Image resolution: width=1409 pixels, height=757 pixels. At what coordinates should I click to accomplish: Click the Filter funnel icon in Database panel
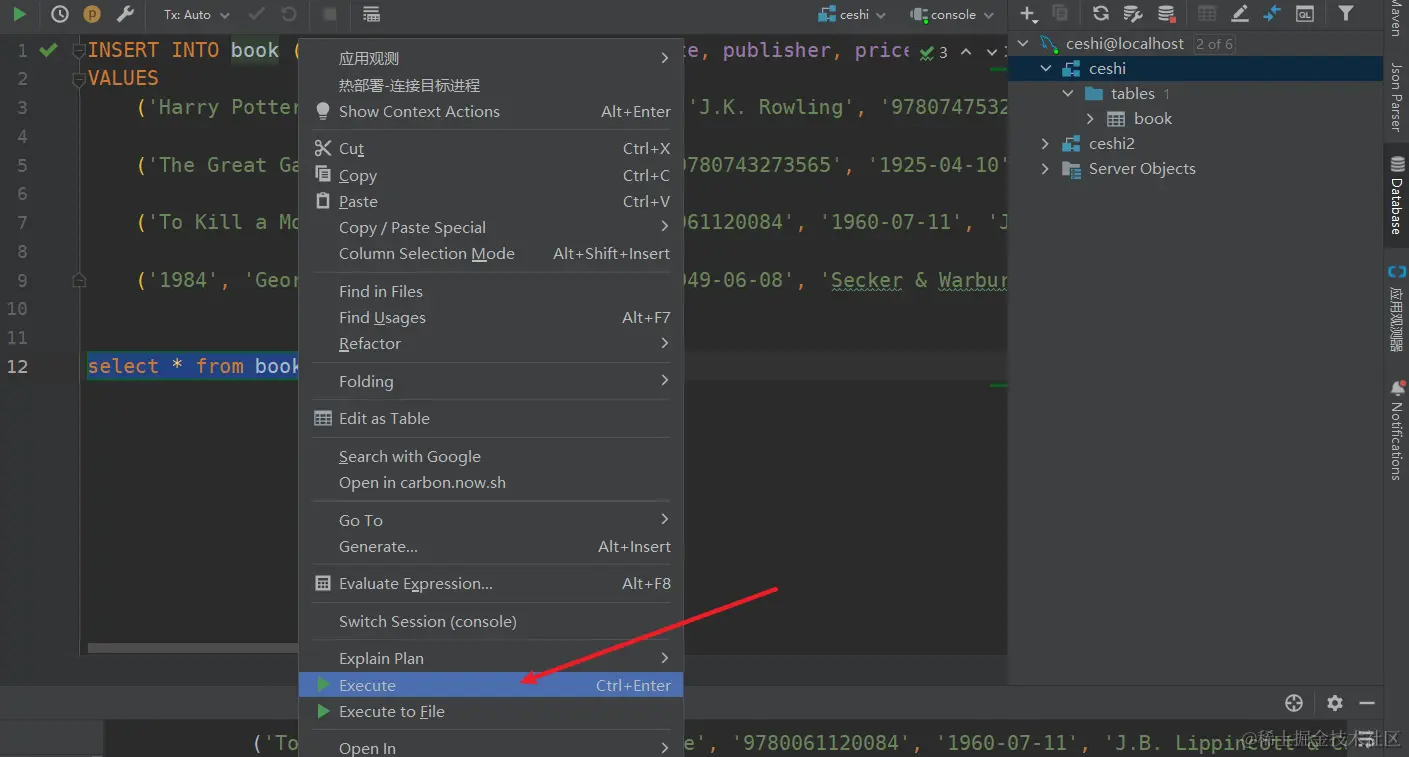(1346, 14)
